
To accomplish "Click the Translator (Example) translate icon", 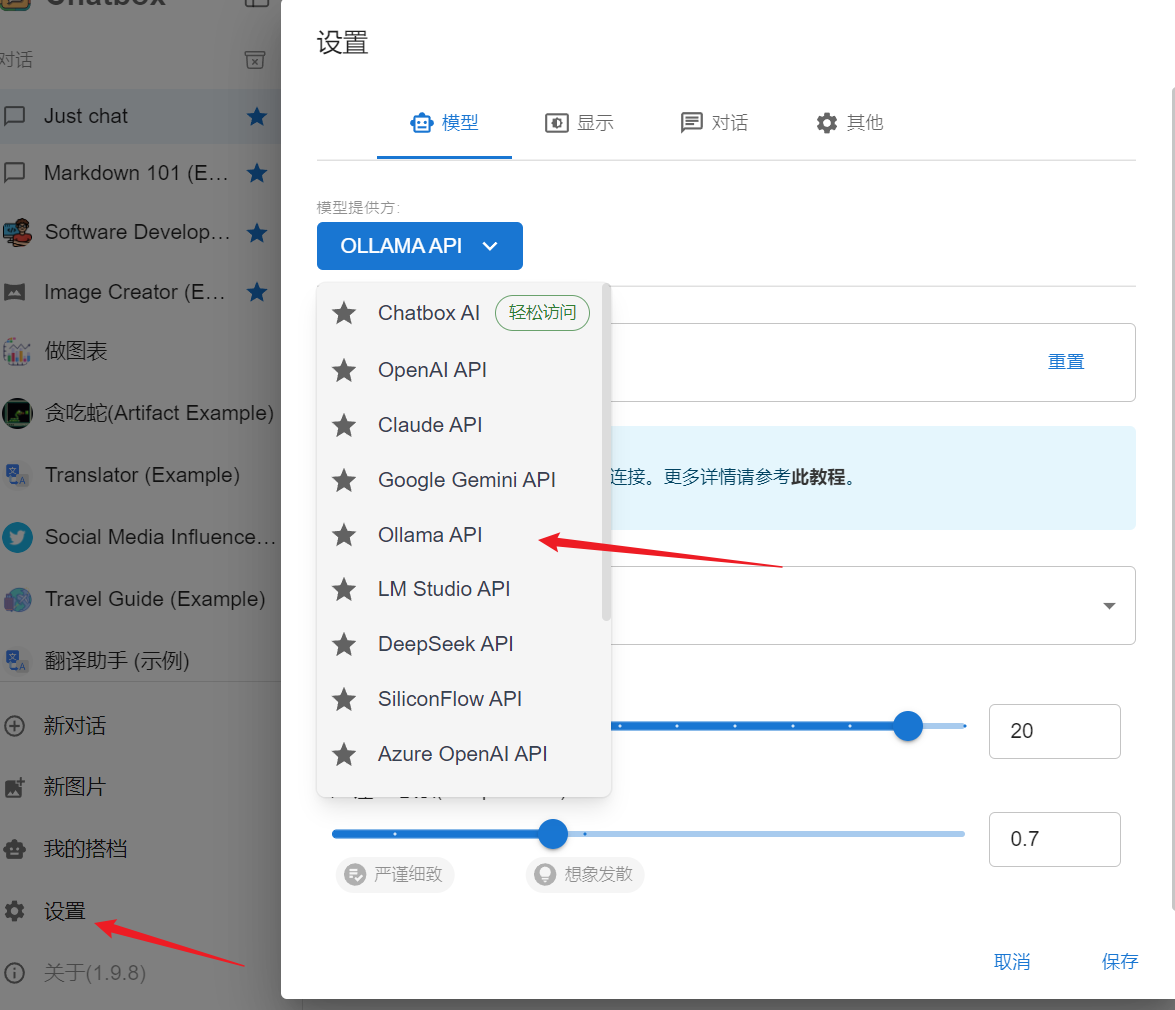I will [16, 475].
